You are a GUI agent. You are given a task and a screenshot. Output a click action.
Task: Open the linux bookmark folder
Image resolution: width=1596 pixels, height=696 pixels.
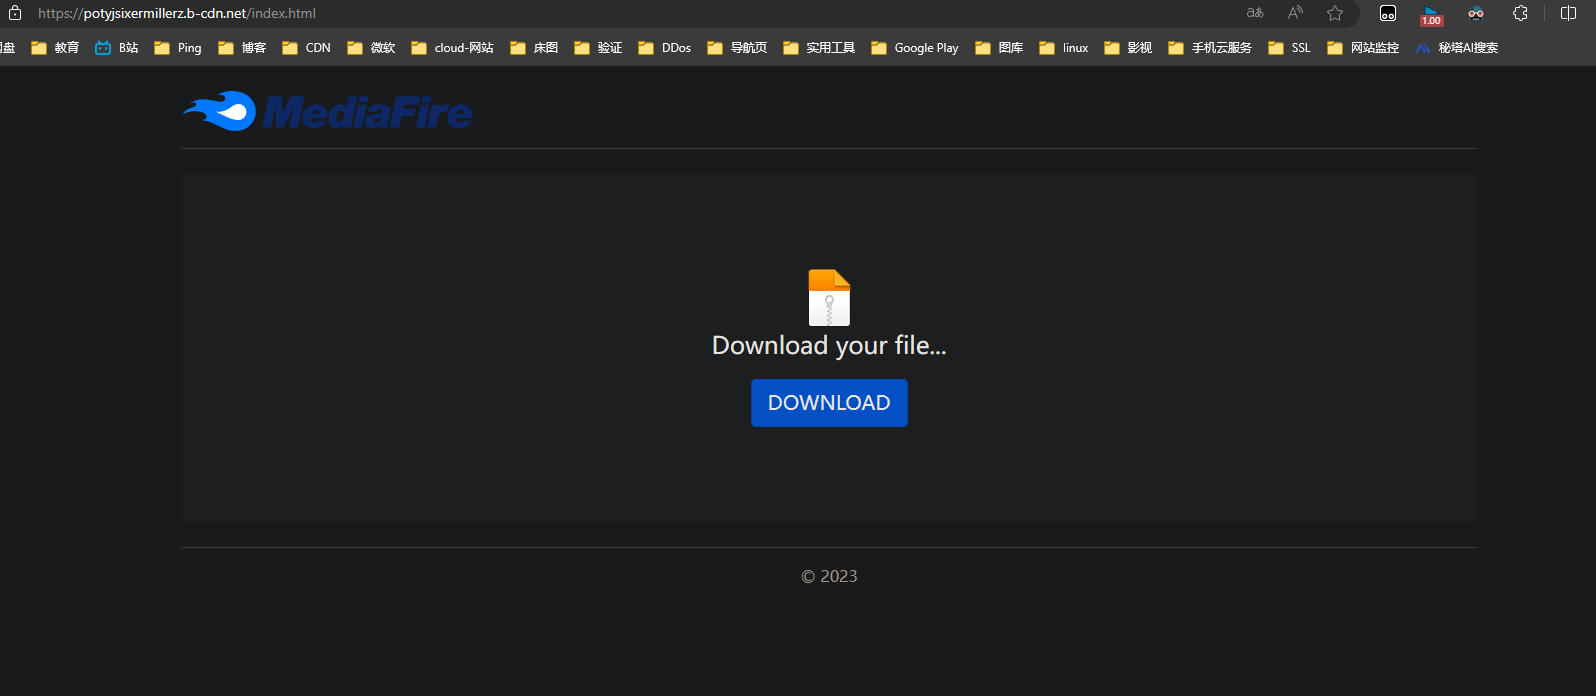point(1064,48)
